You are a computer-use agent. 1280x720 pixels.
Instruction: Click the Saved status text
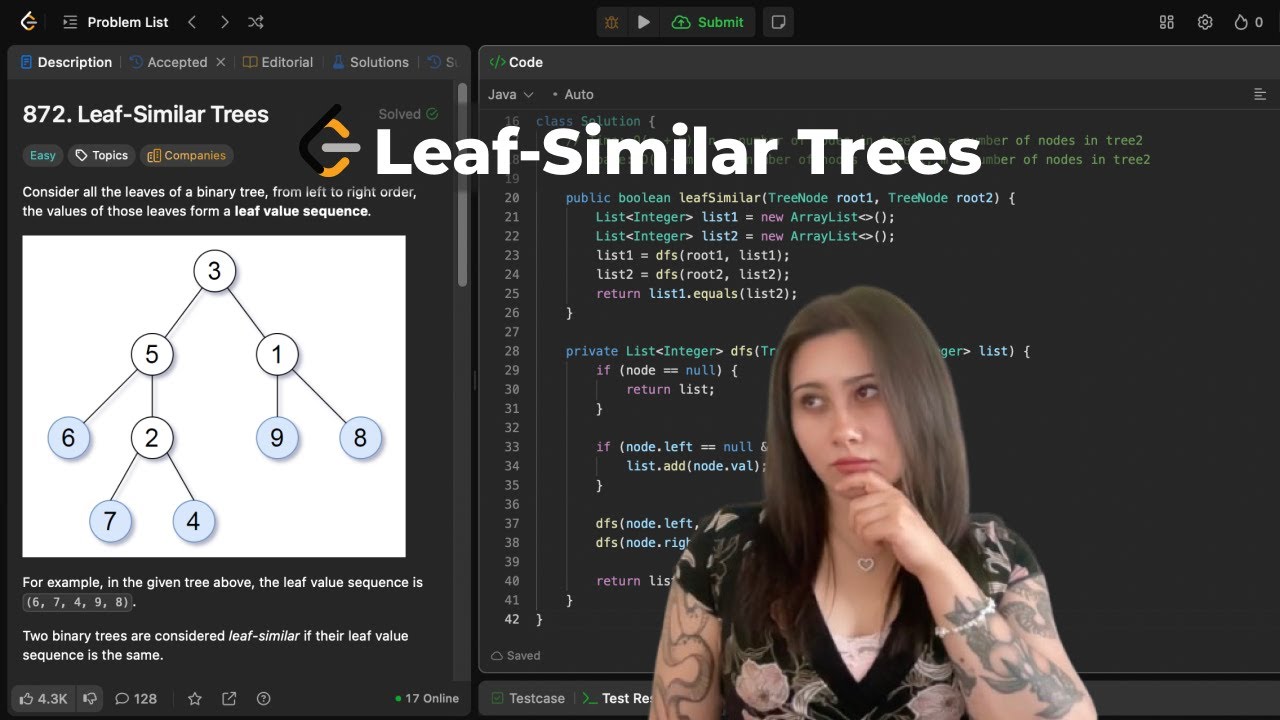point(516,656)
